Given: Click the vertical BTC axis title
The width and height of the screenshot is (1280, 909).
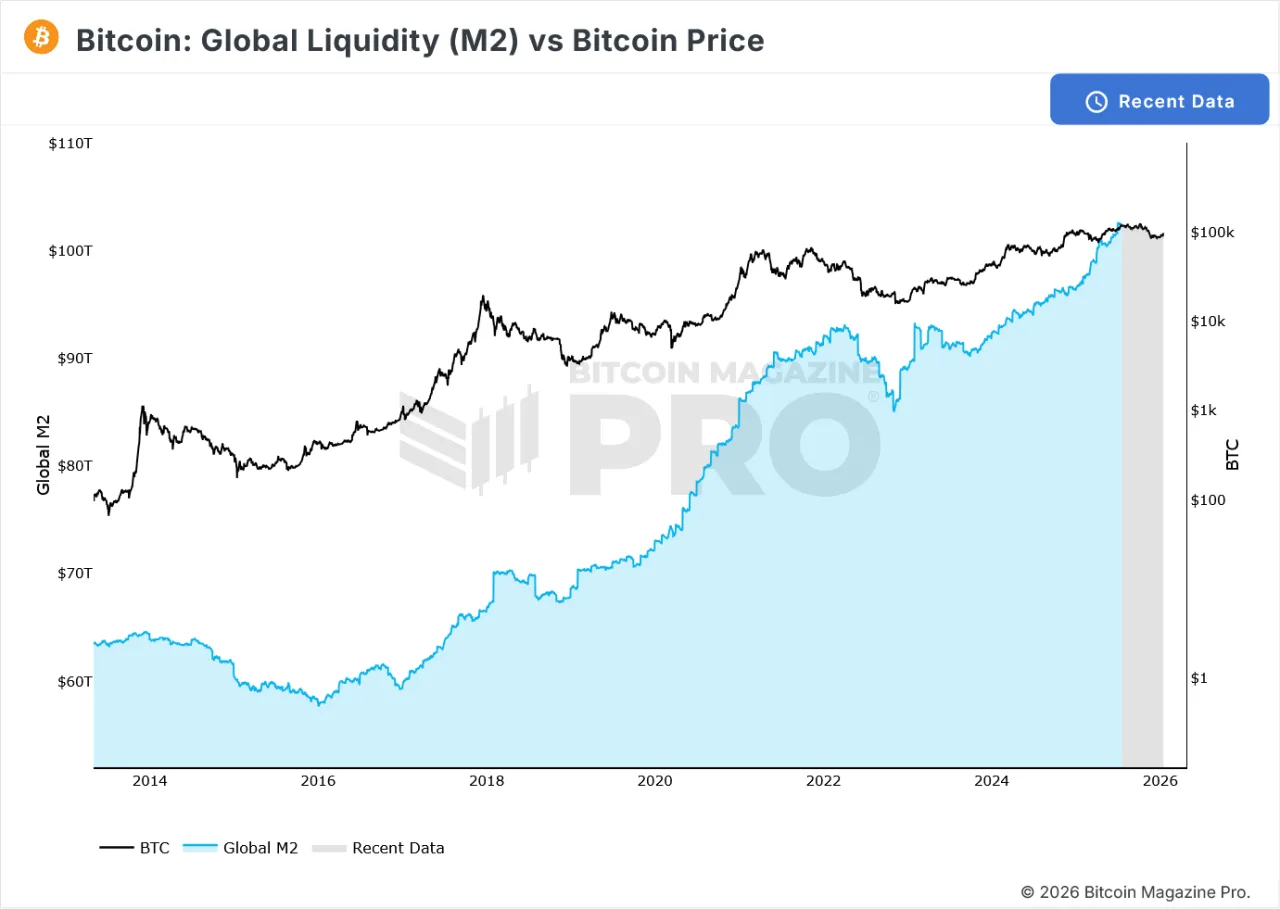Looking at the screenshot, I should pos(1233,455).
